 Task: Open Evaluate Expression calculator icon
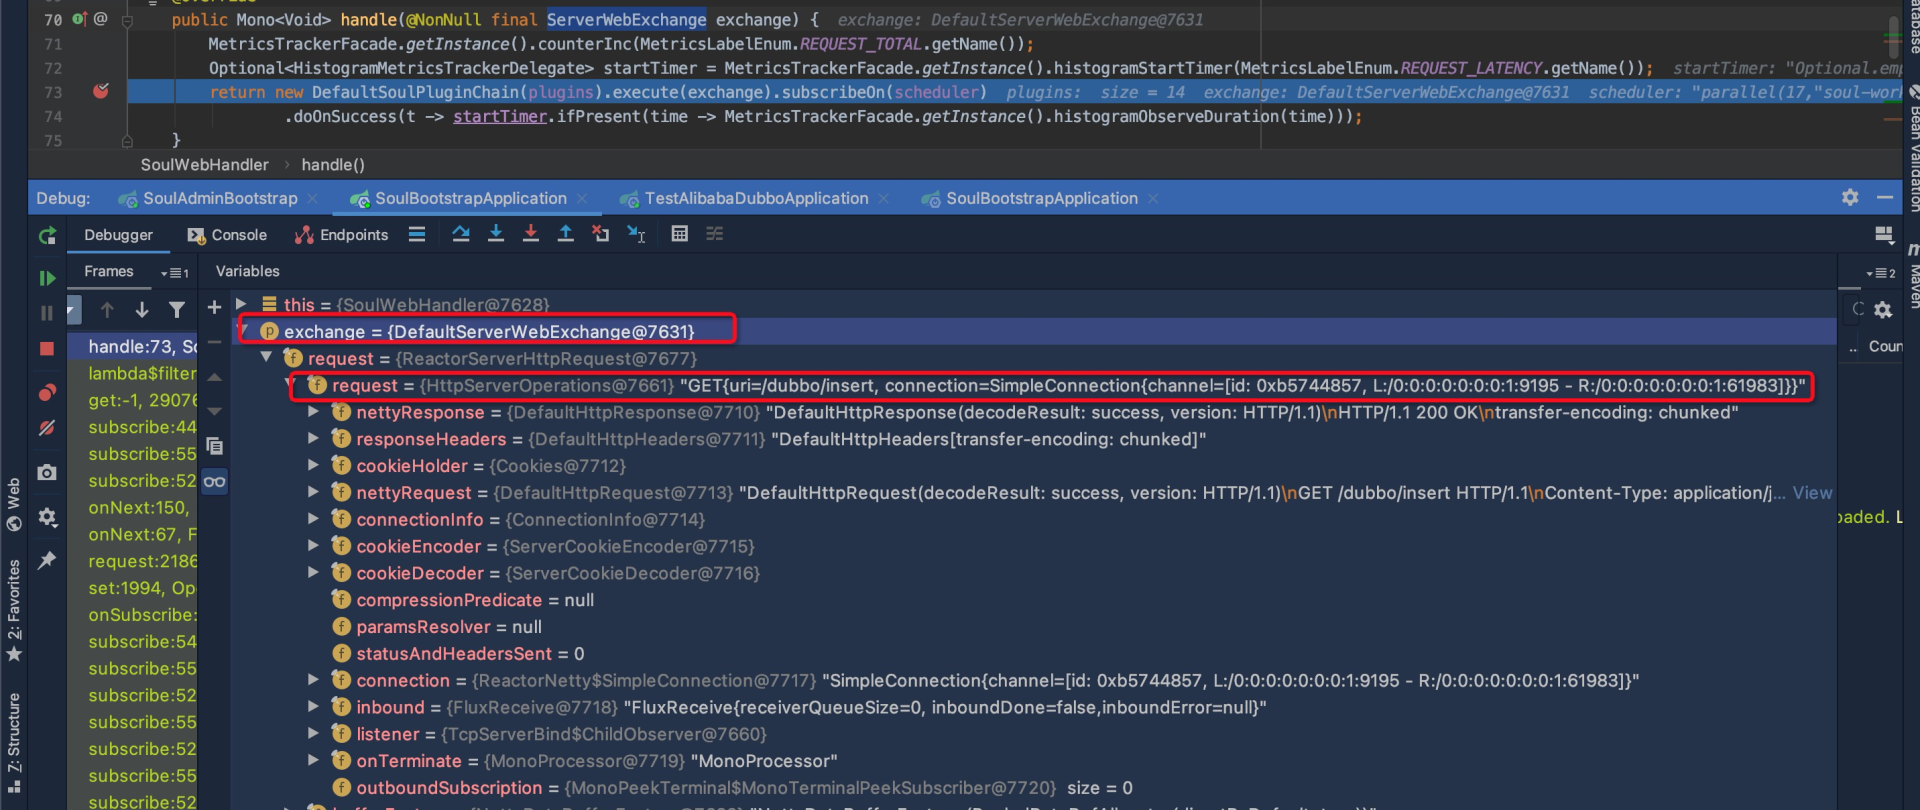(x=680, y=234)
